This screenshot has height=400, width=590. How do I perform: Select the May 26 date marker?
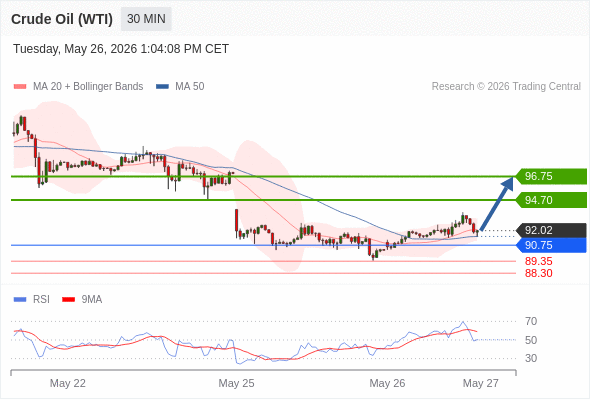pyautogui.click(x=387, y=383)
